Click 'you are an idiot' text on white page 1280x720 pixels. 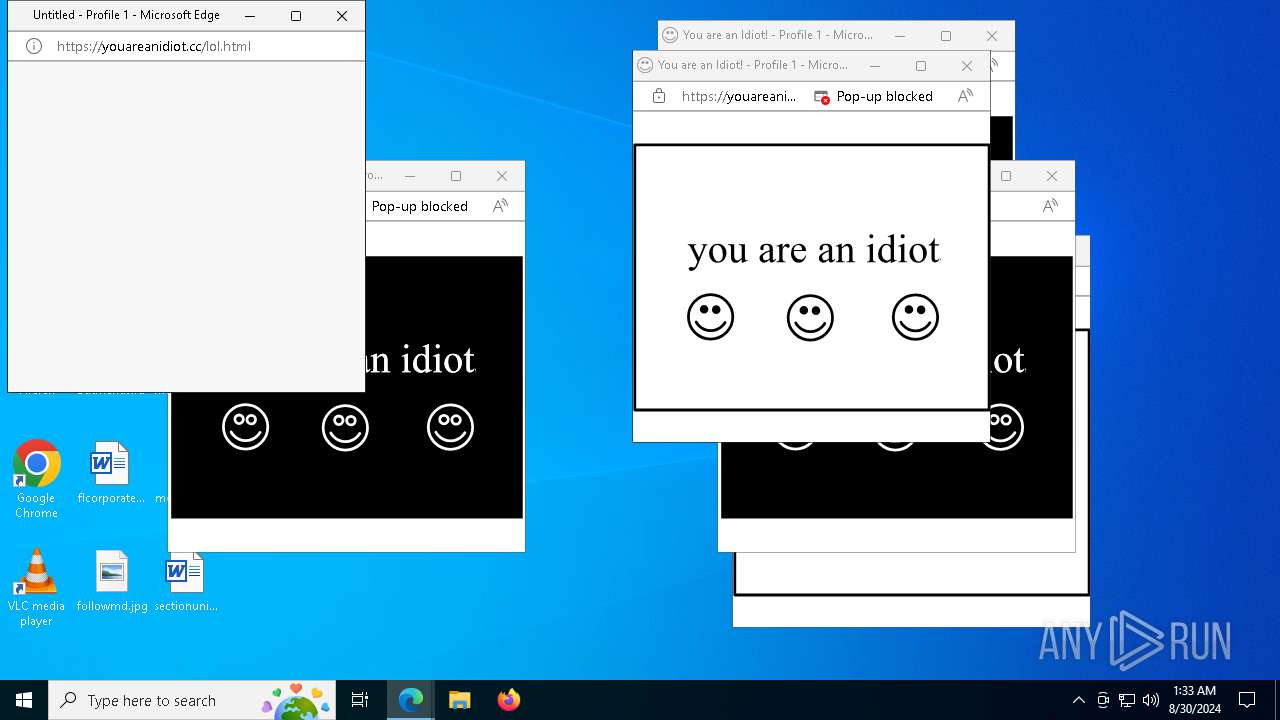814,249
